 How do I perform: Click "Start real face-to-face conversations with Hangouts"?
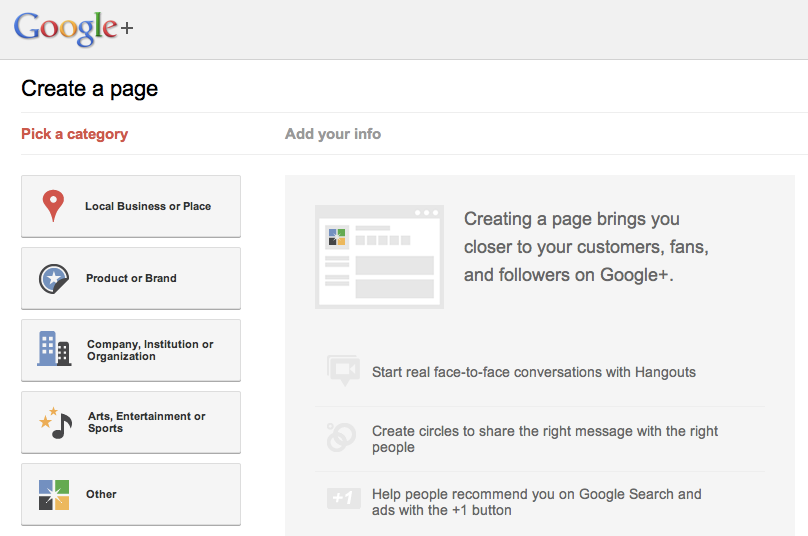pos(534,372)
